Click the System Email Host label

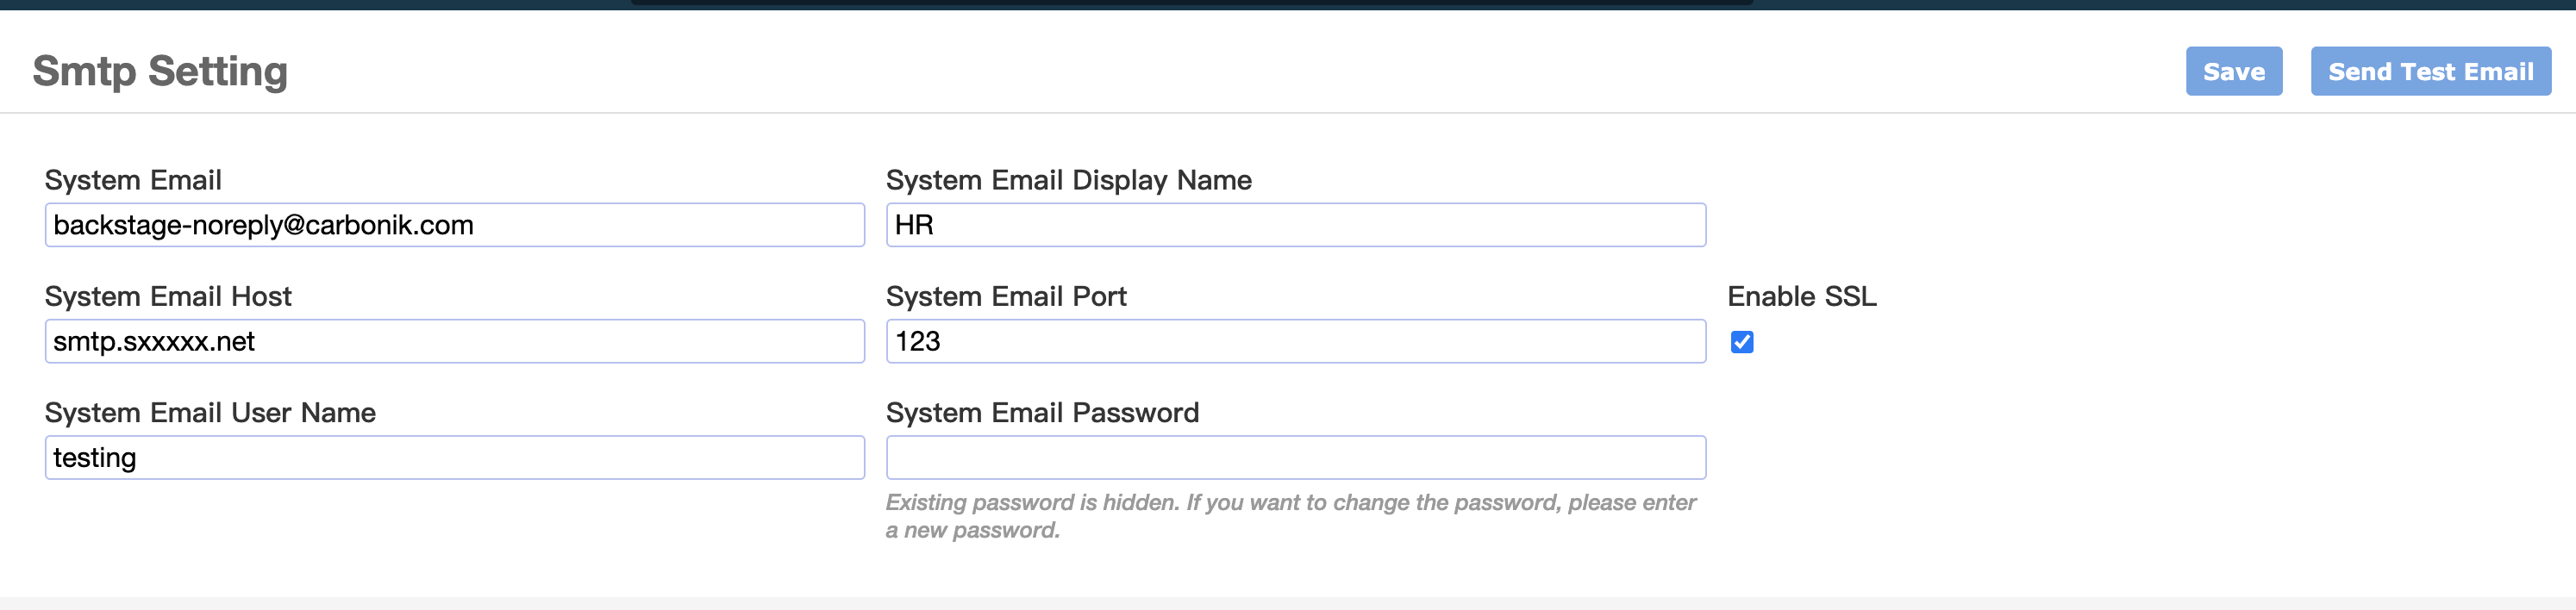click(168, 296)
